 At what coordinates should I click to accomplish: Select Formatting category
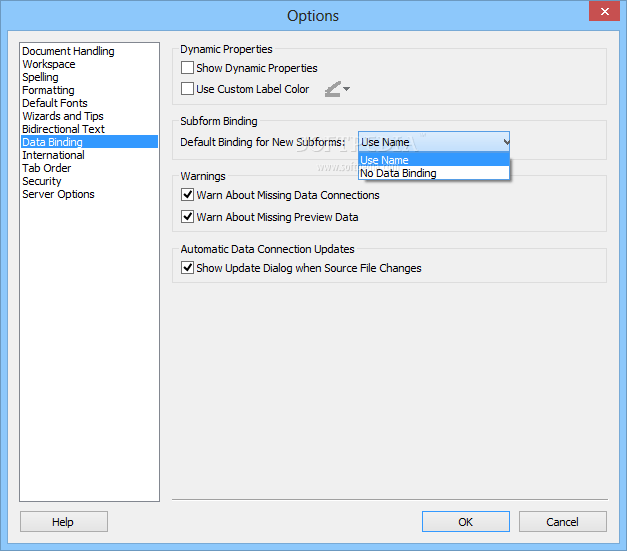(89, 90)
